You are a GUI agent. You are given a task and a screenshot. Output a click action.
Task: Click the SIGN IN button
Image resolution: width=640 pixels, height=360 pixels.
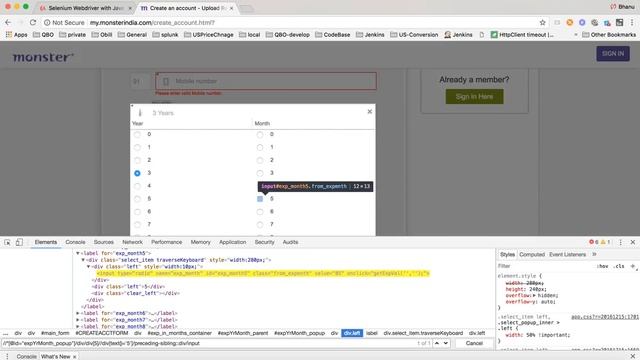click(x=613, y=53)
